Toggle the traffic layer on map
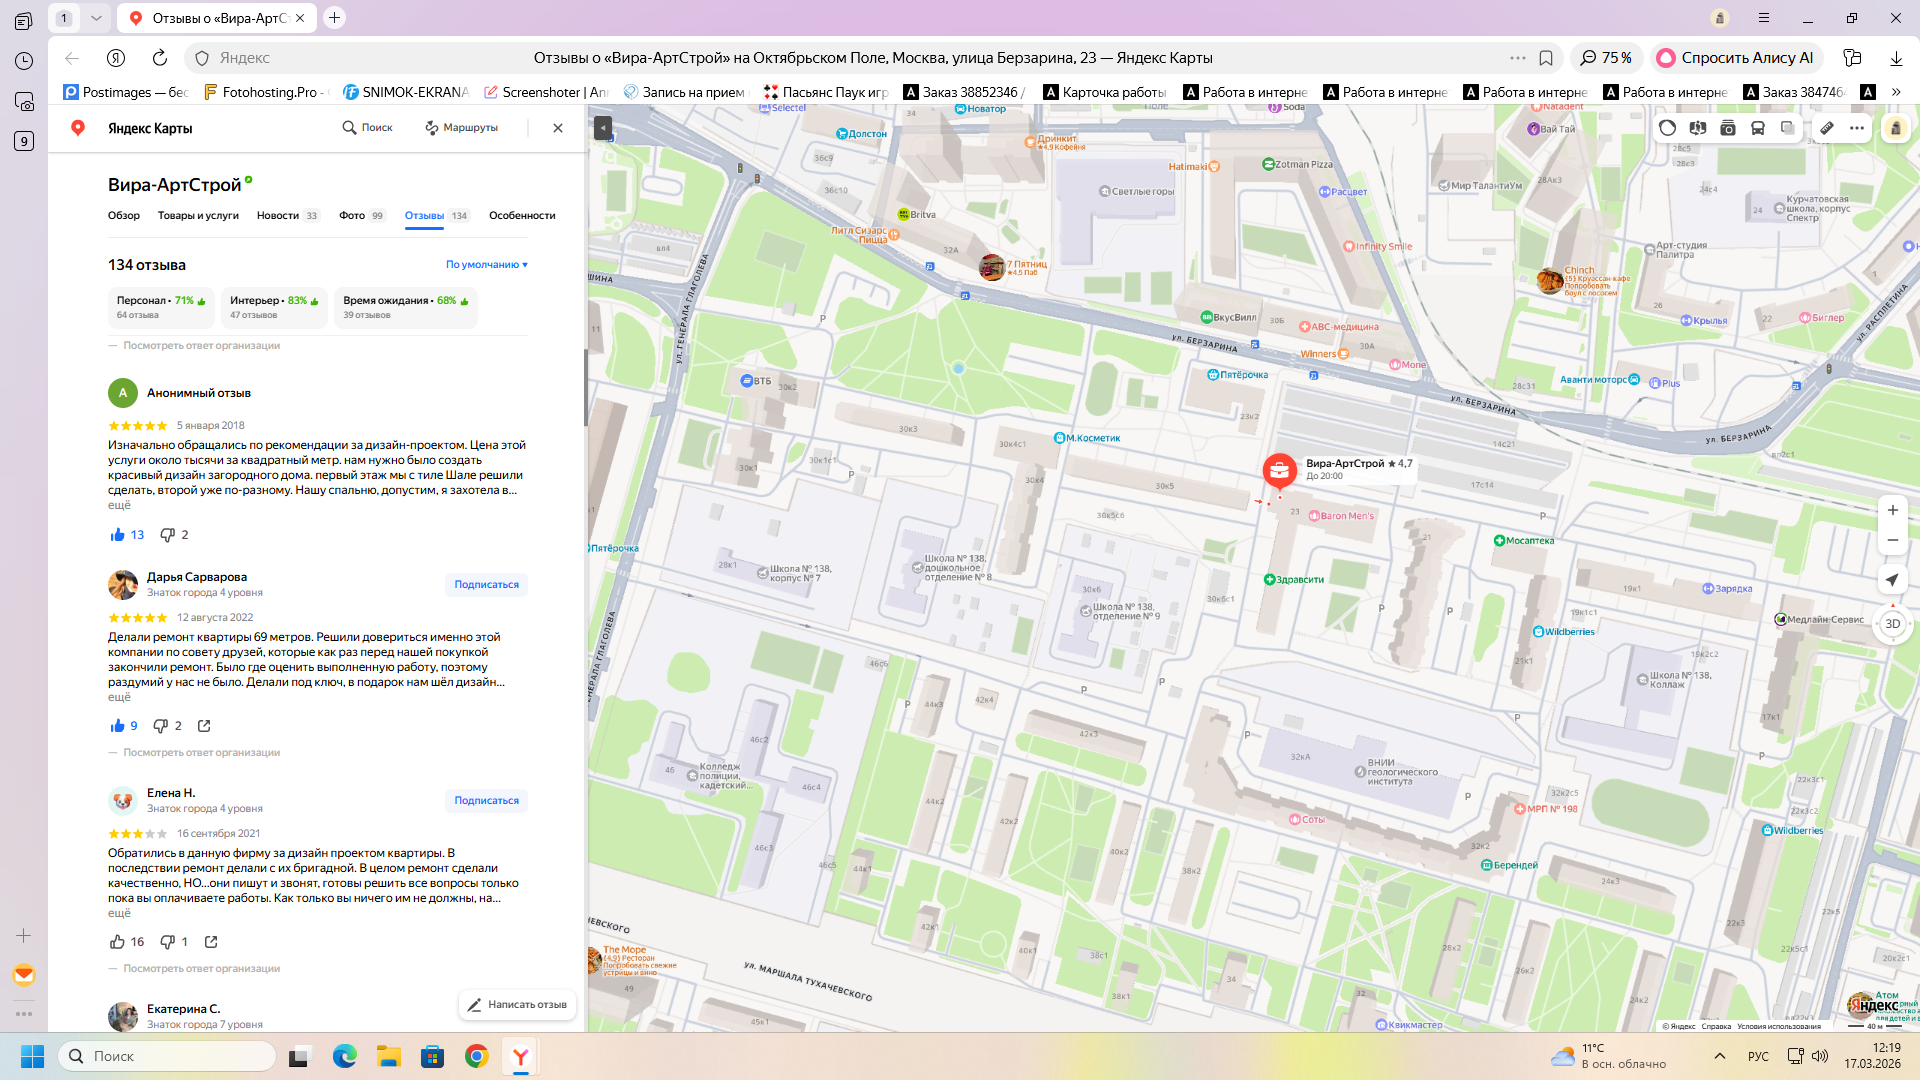 tap(1667, 128)
